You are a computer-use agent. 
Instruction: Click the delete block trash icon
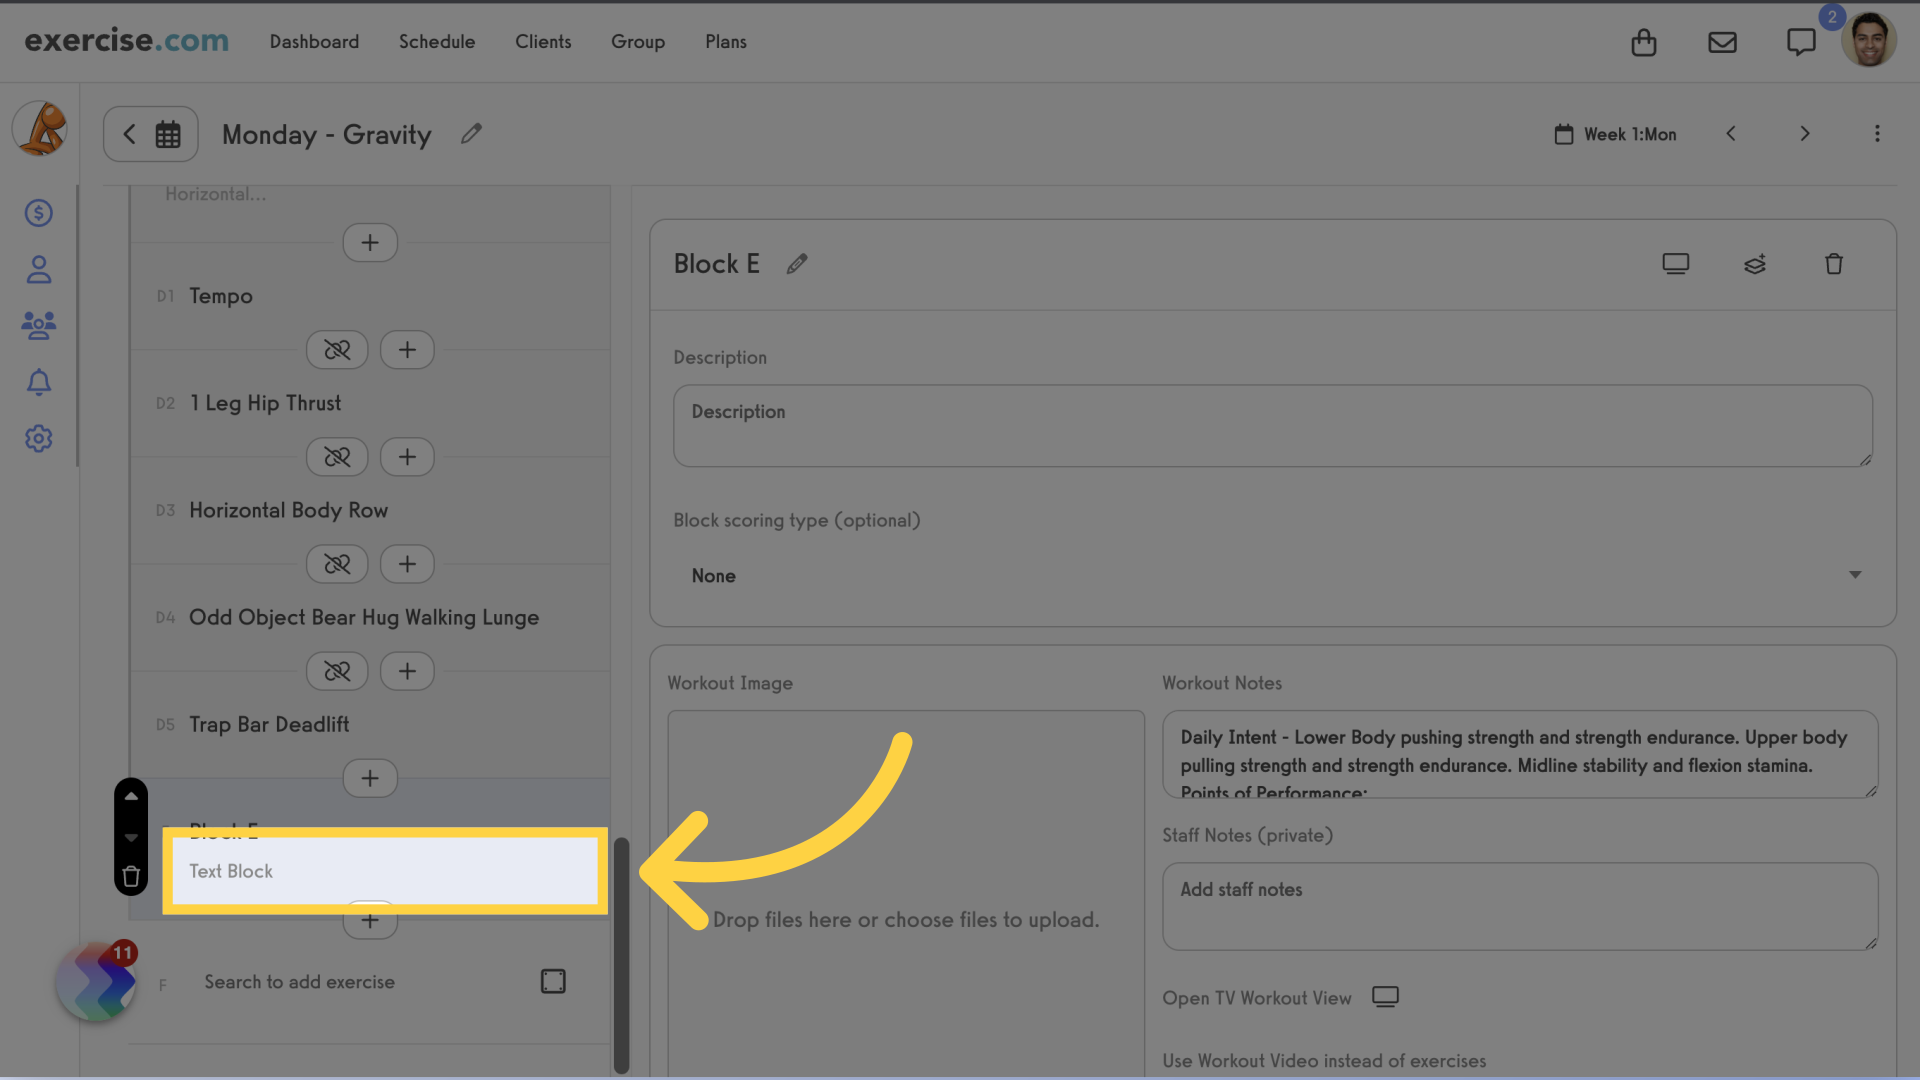[x=1834, y=264]
